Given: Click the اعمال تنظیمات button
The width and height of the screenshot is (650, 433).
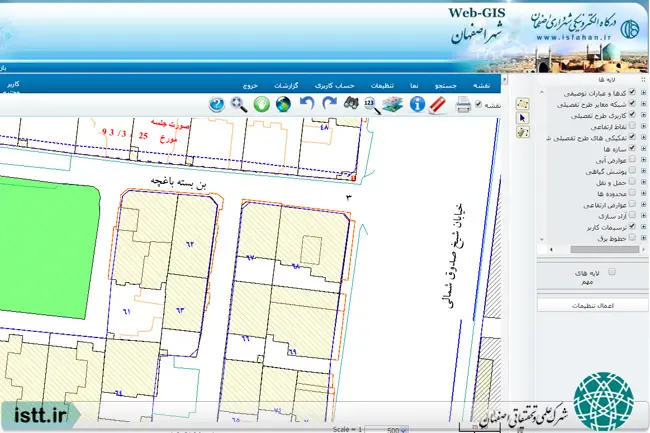Looking at the screenshot, I should pyautogui.click(x=592, y=306).
